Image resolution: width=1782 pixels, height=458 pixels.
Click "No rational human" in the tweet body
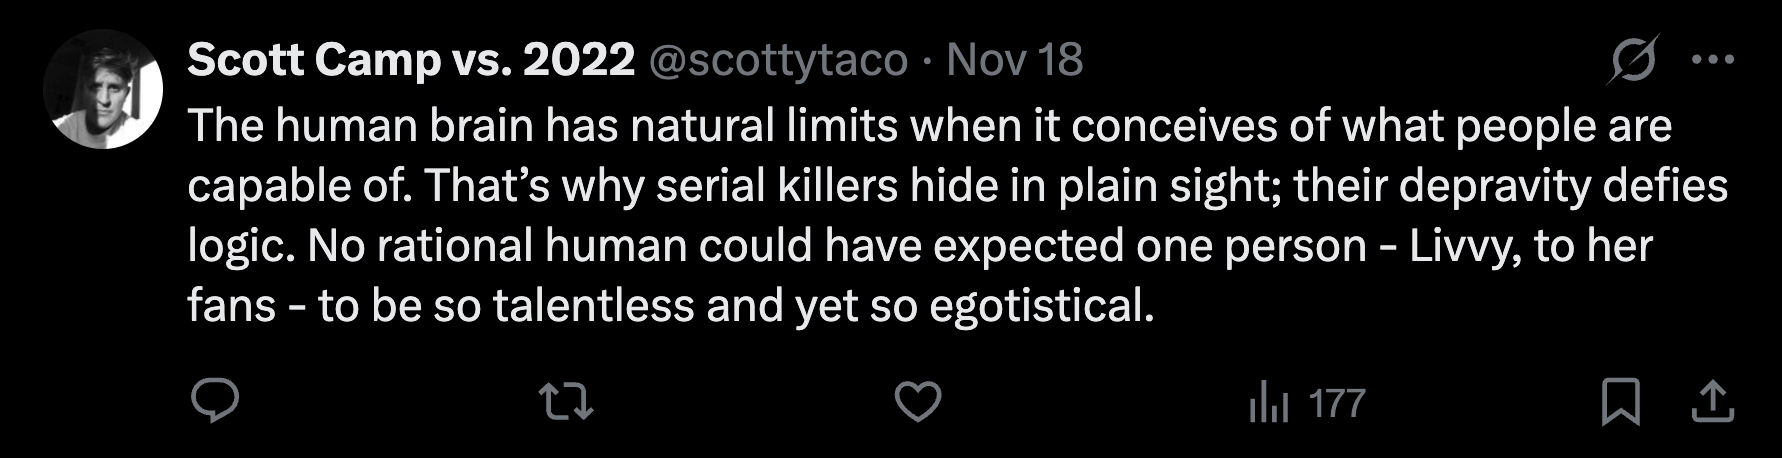click(420, 246)
